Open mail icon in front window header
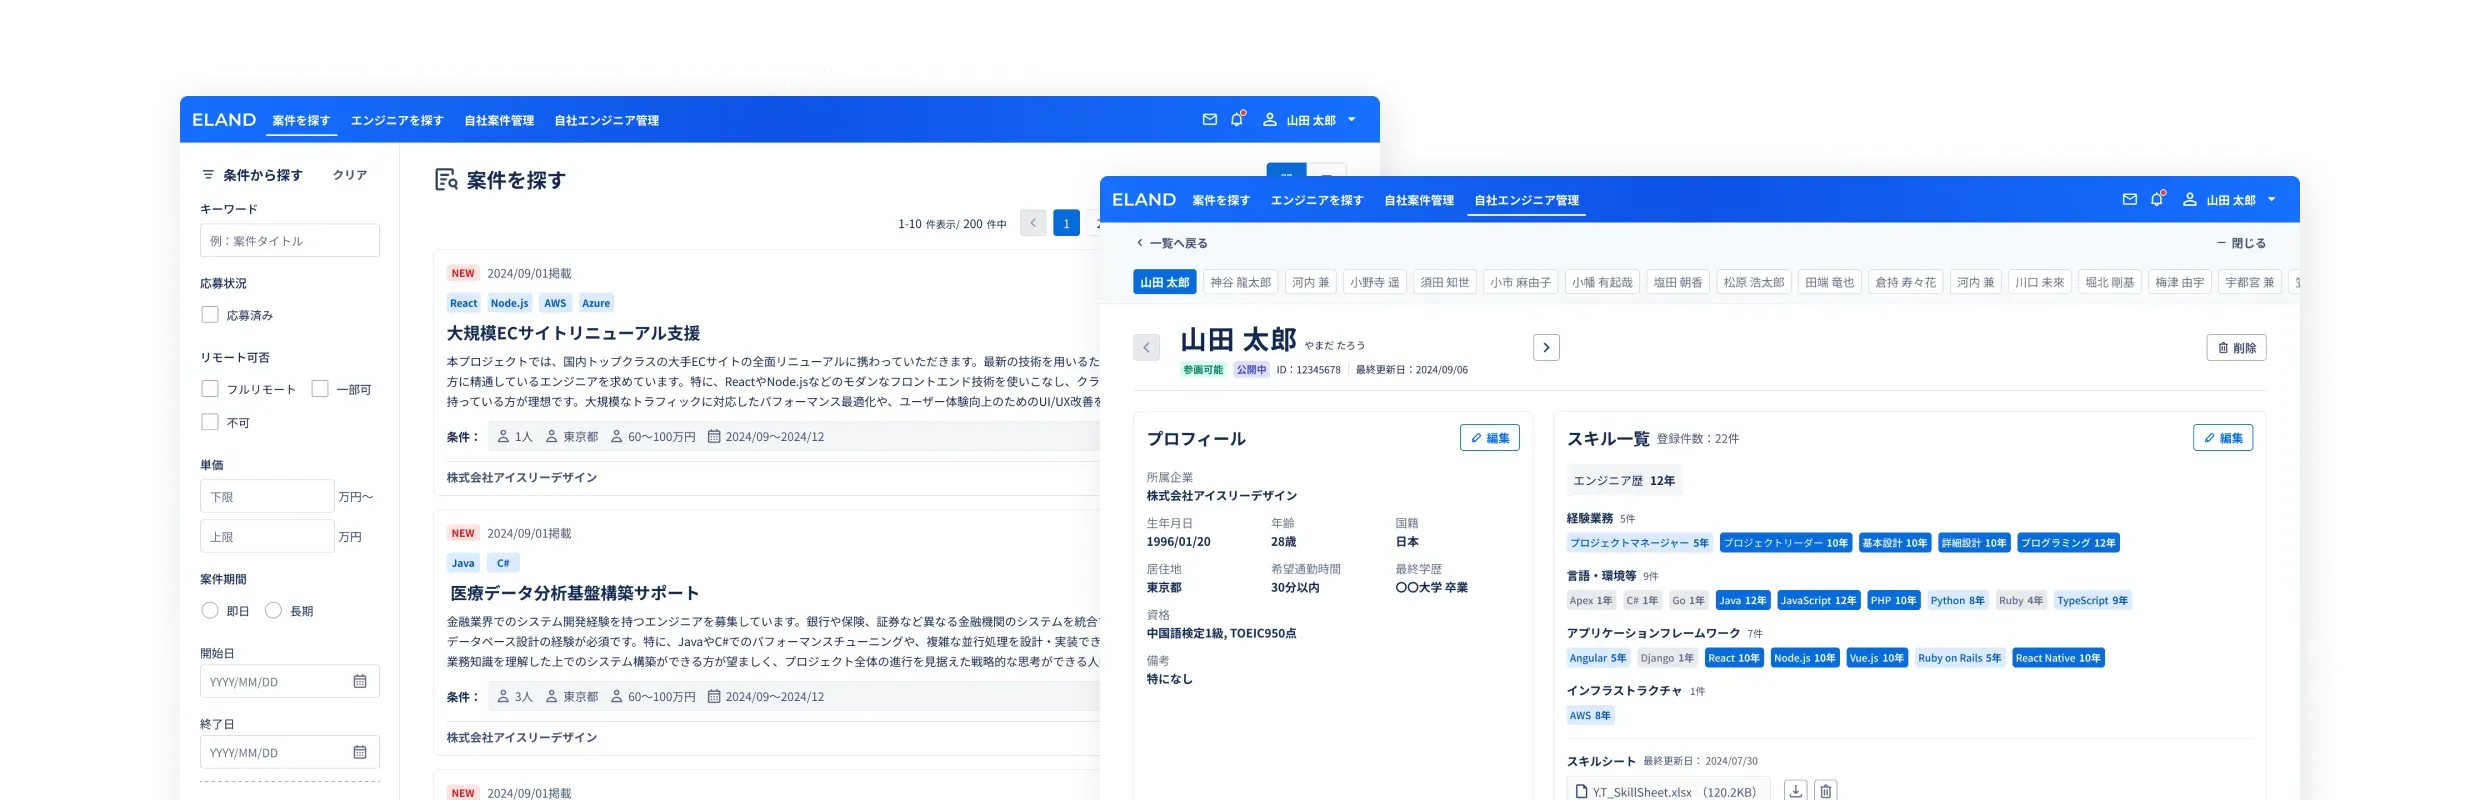 [2130, 199]
